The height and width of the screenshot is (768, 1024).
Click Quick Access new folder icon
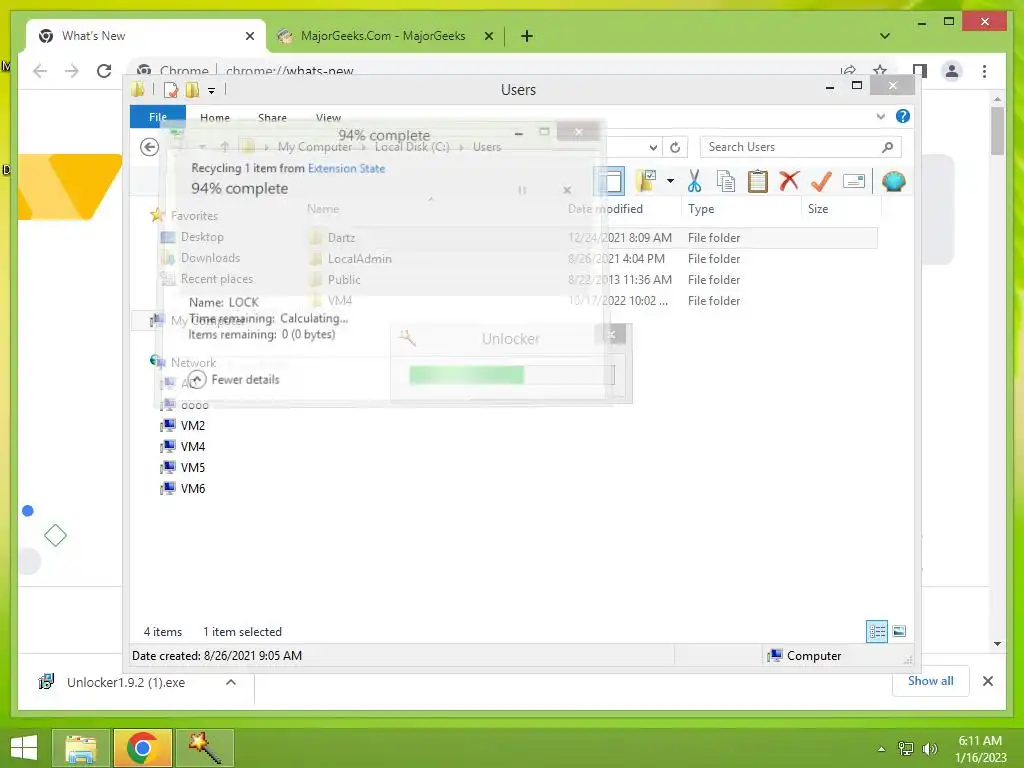192,90
